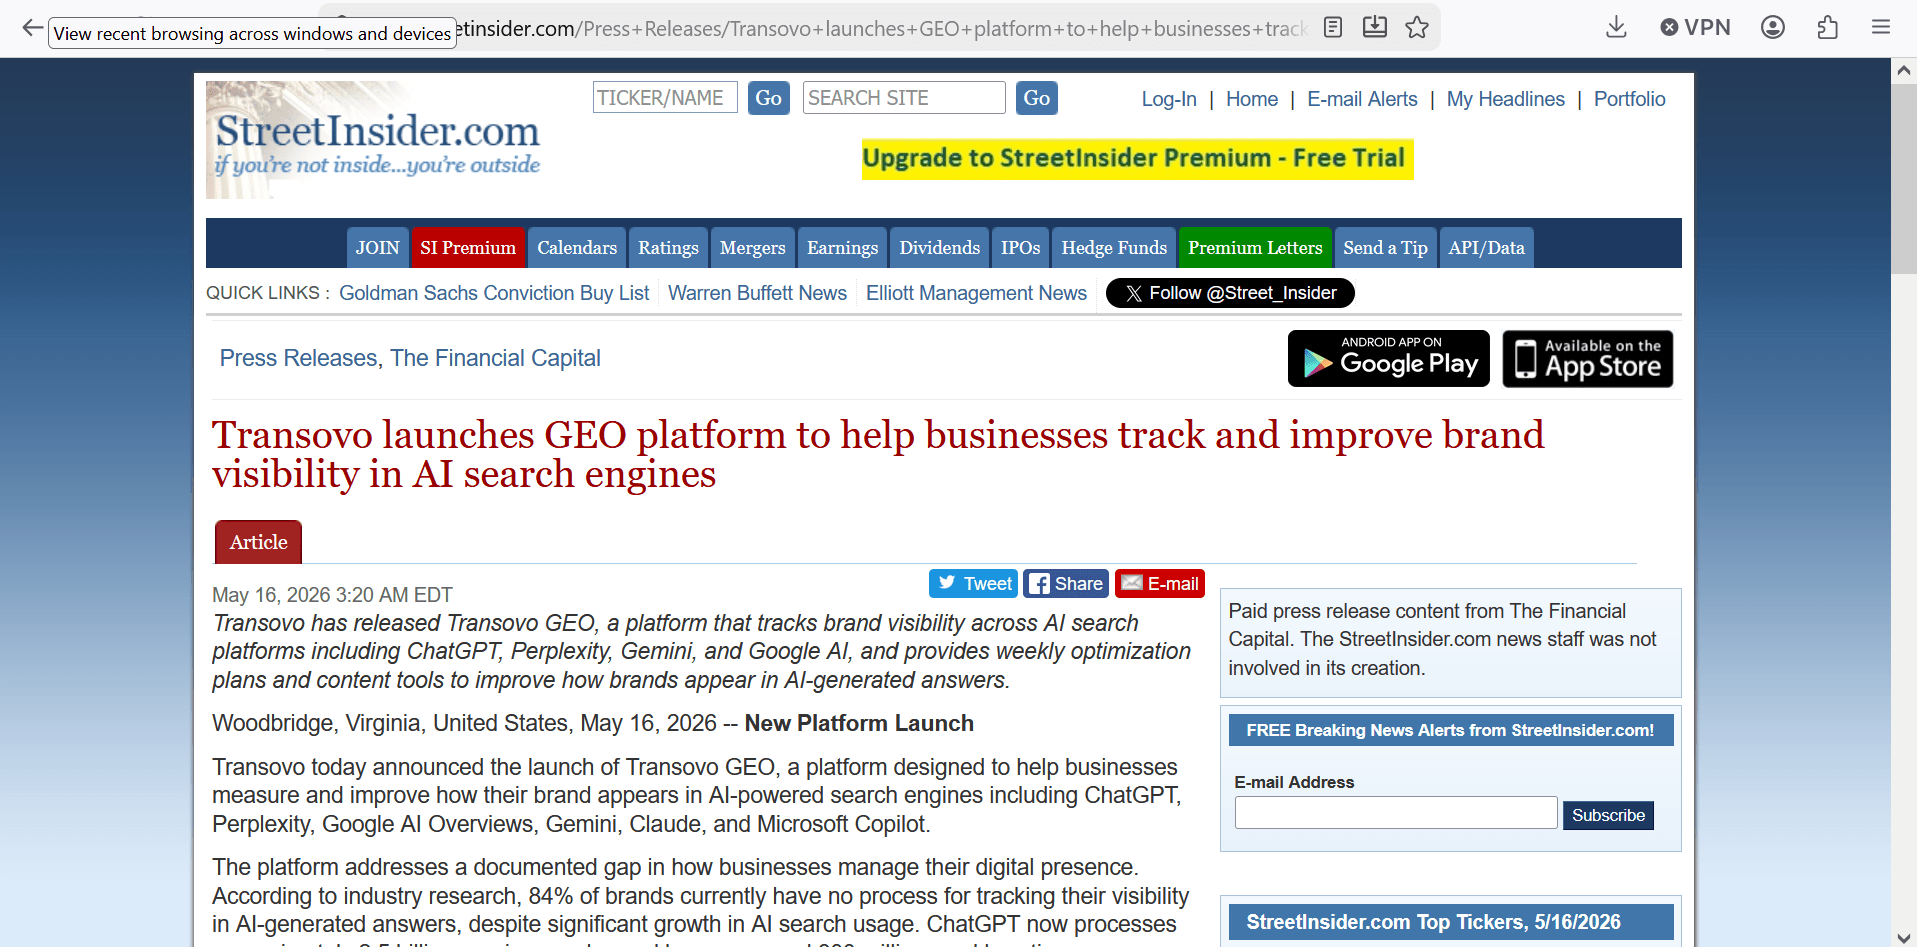Click the save page icon in address bar

pos(1375,27)
